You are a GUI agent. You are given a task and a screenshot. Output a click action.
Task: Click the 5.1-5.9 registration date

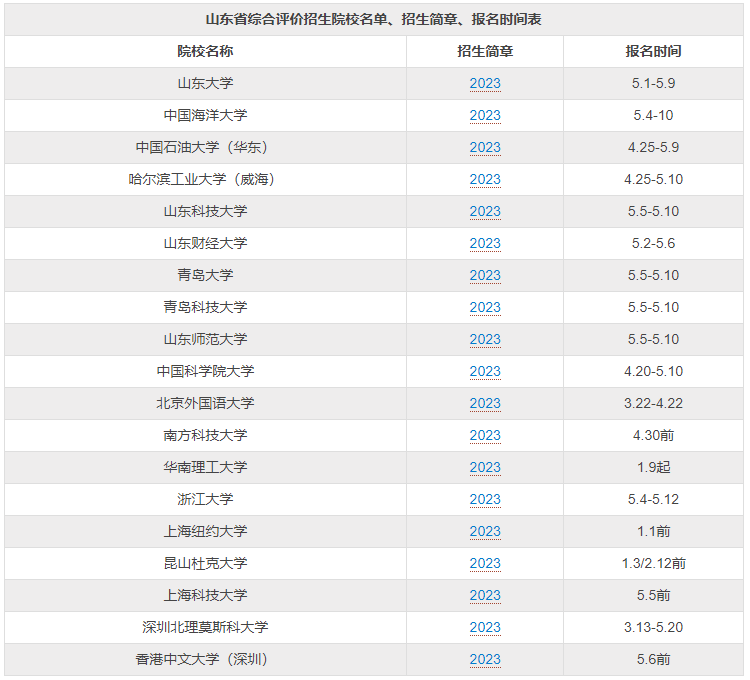pyautogui.click(x=653, y=83)
